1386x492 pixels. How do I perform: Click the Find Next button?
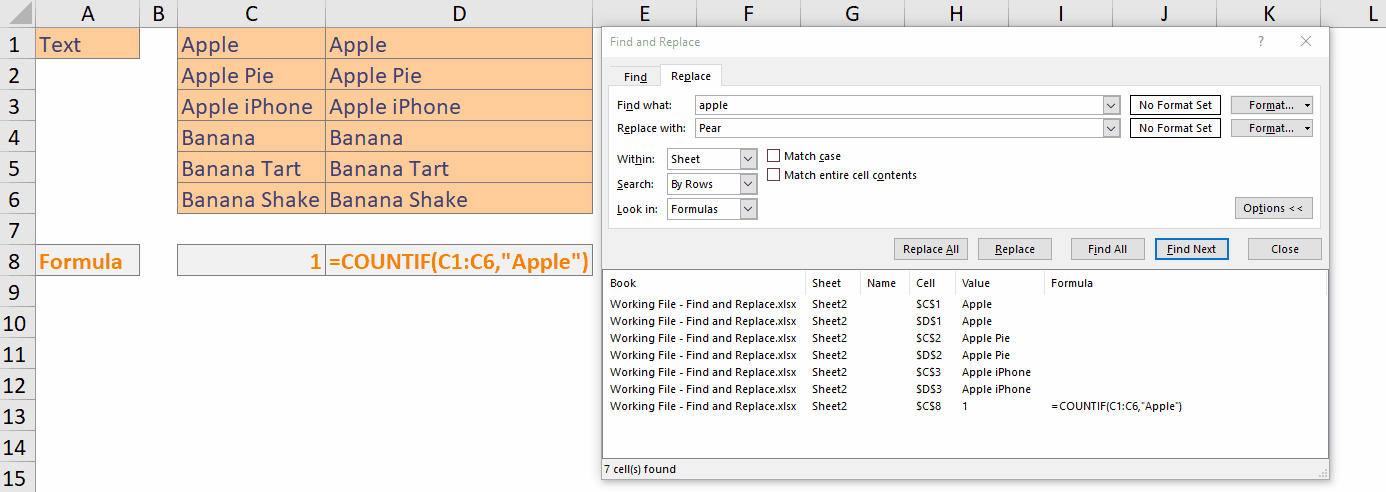pos(1191,249)
